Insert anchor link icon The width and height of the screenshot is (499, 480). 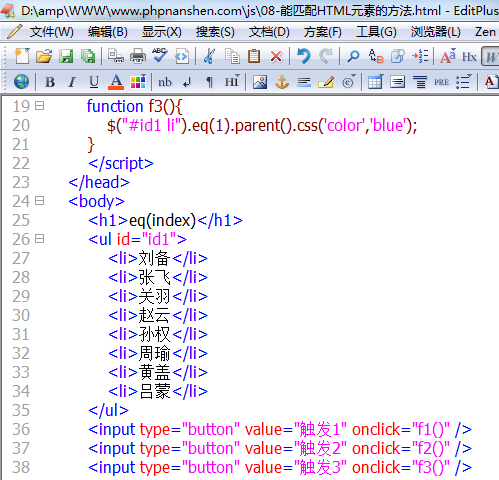[x=282, y=82]
